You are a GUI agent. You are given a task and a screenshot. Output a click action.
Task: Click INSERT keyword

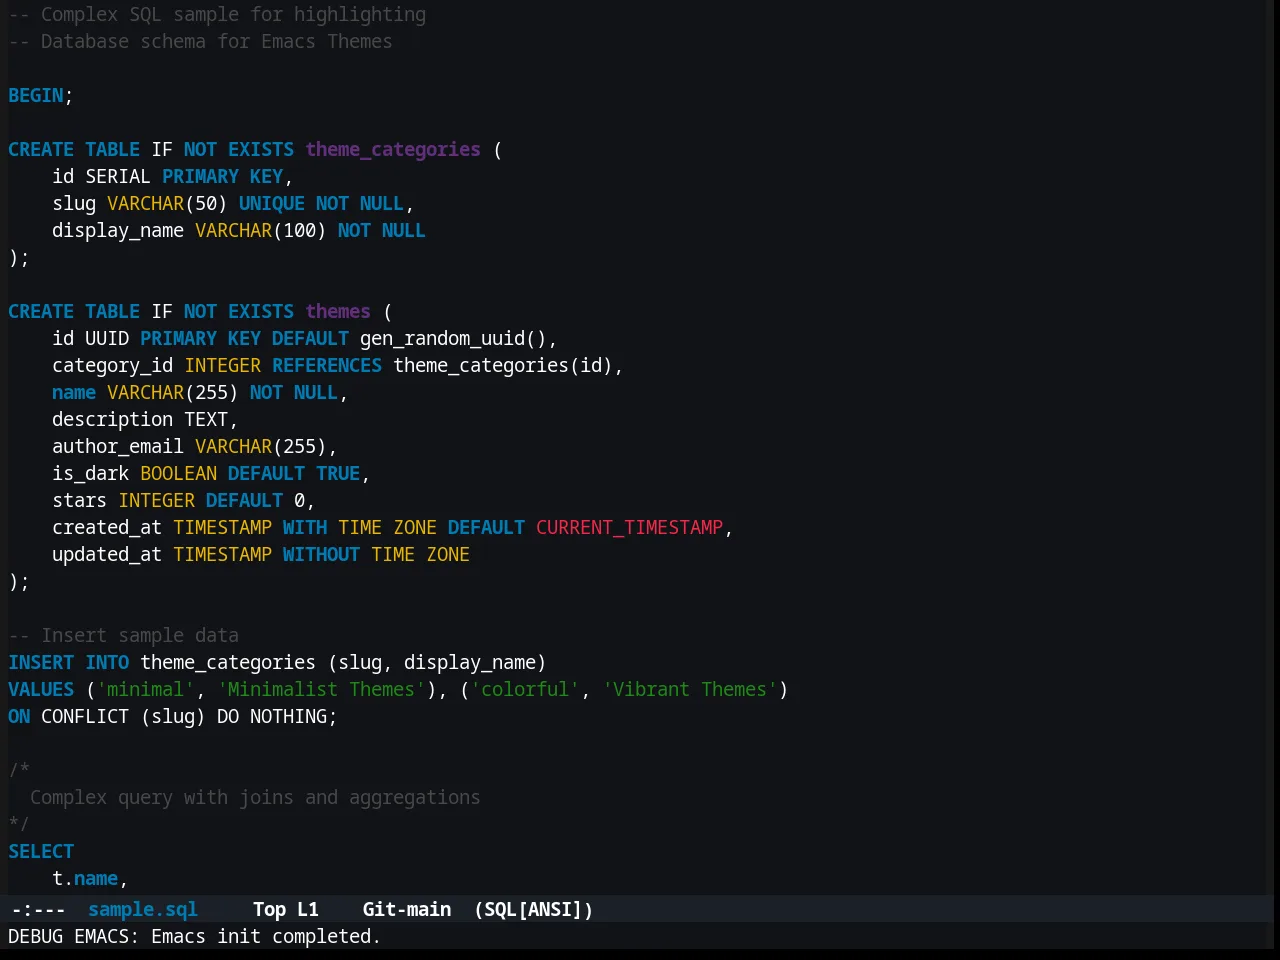pos(41,662)
